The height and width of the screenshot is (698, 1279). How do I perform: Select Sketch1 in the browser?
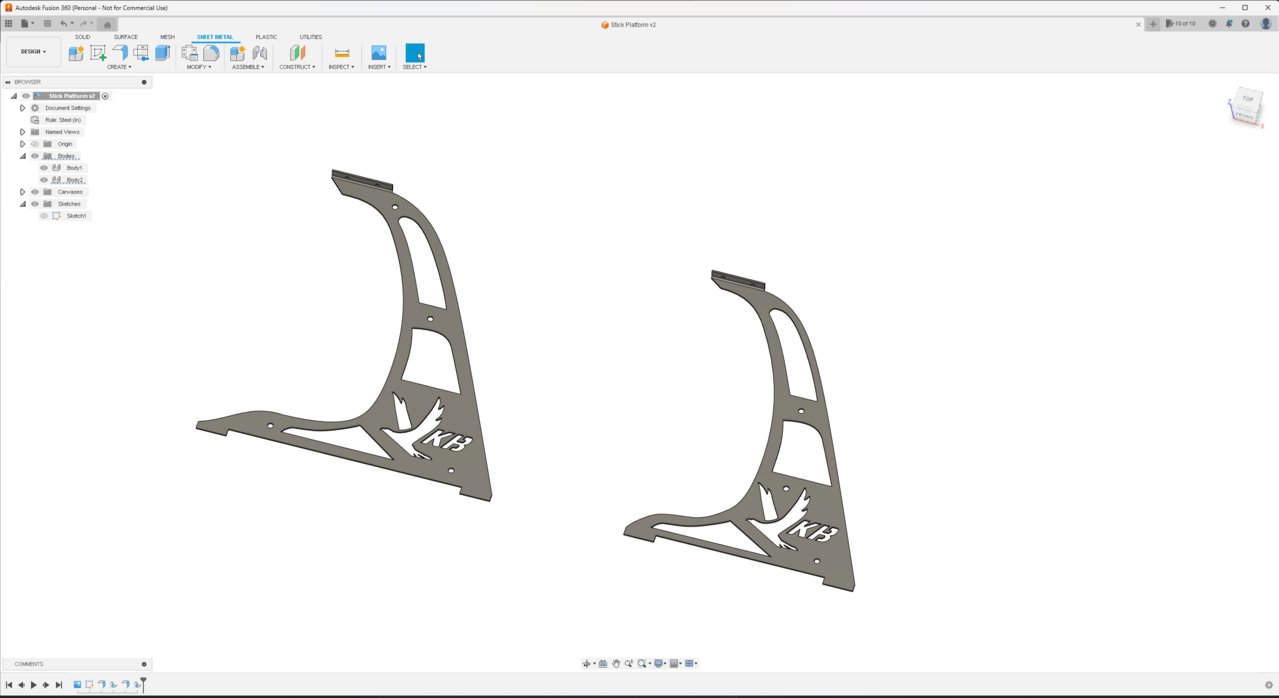tap(76, 216)
